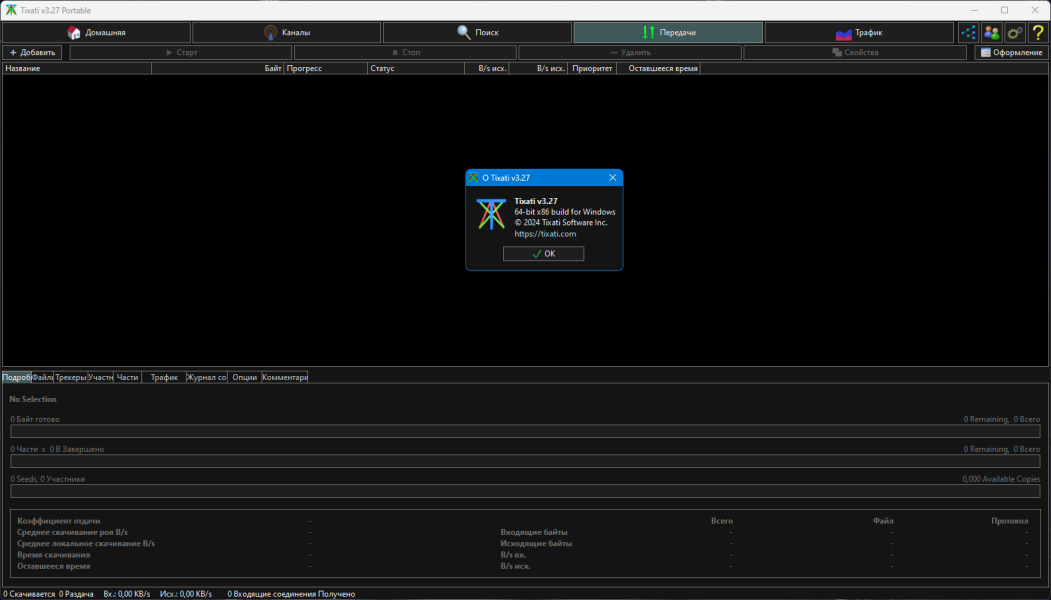Screen dimensions: 1051x600
Task: Sort by Статус column header
Action: pos(416,68)
